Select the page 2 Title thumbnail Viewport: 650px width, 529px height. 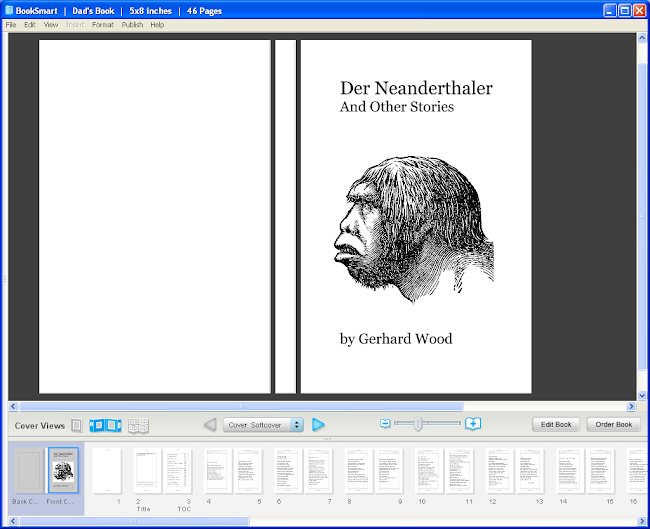coord(147,471)
